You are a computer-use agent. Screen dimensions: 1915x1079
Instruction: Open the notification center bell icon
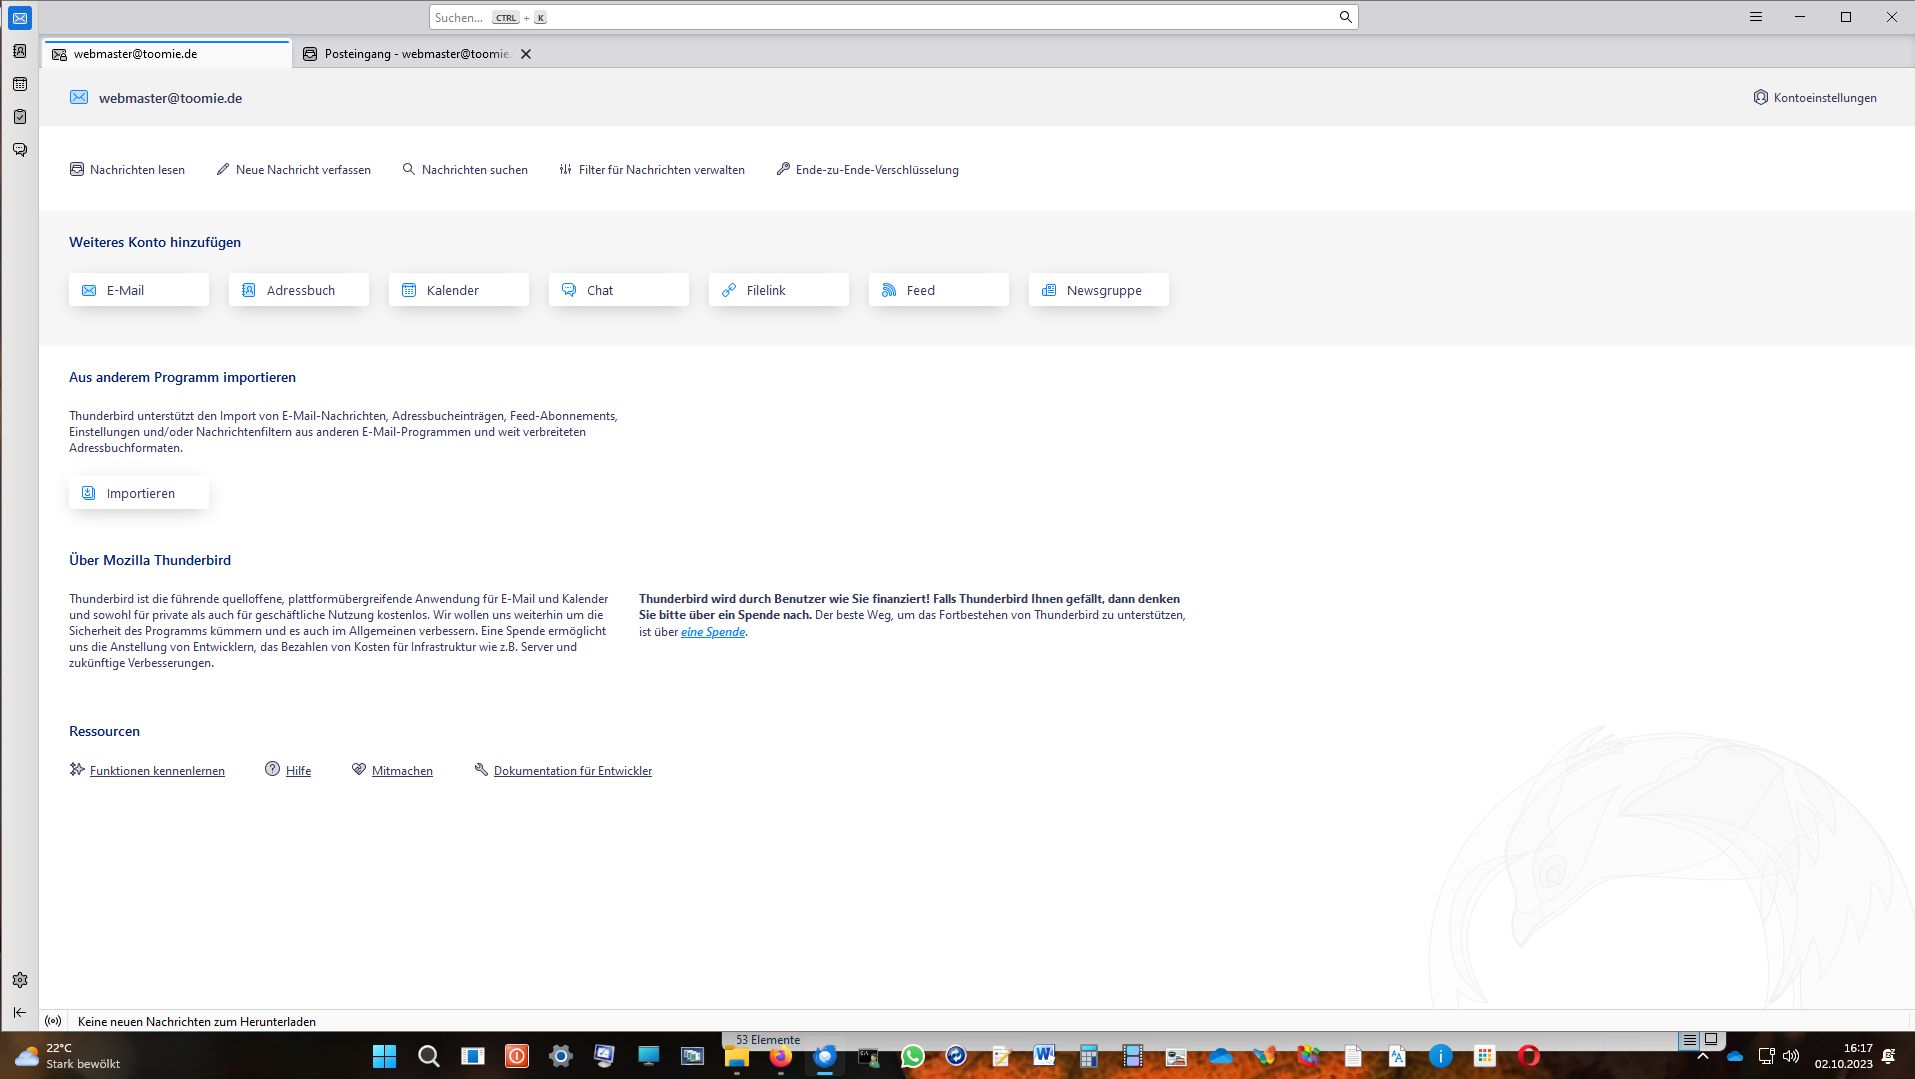click(1889, 1056)
